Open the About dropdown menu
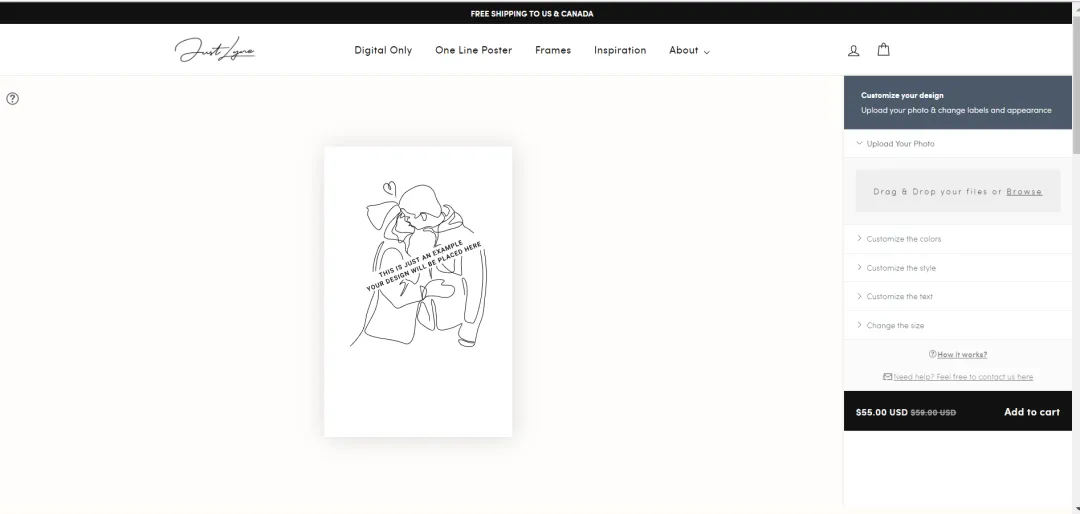Image resolution: width=1080 pixels, height=514 pixels. [689, 50]
